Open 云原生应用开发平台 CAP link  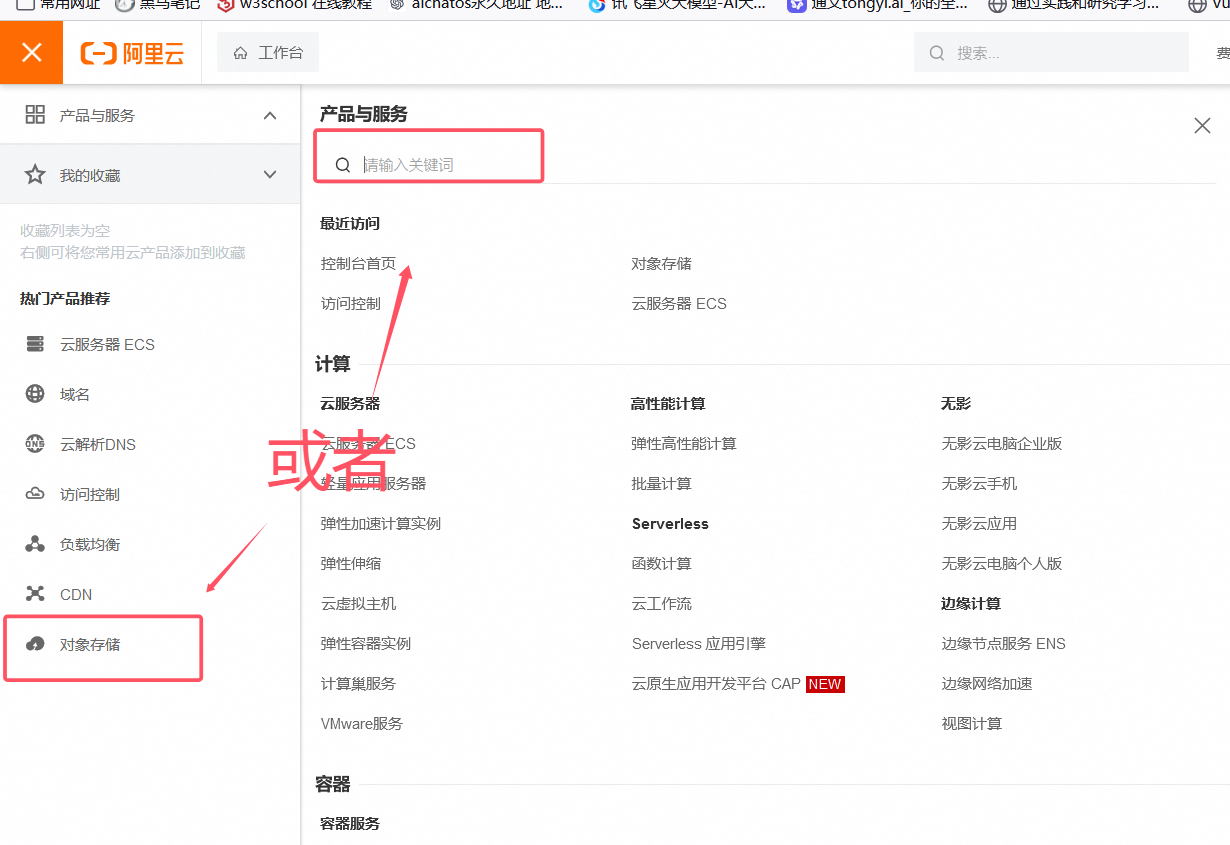coord(716,684)
